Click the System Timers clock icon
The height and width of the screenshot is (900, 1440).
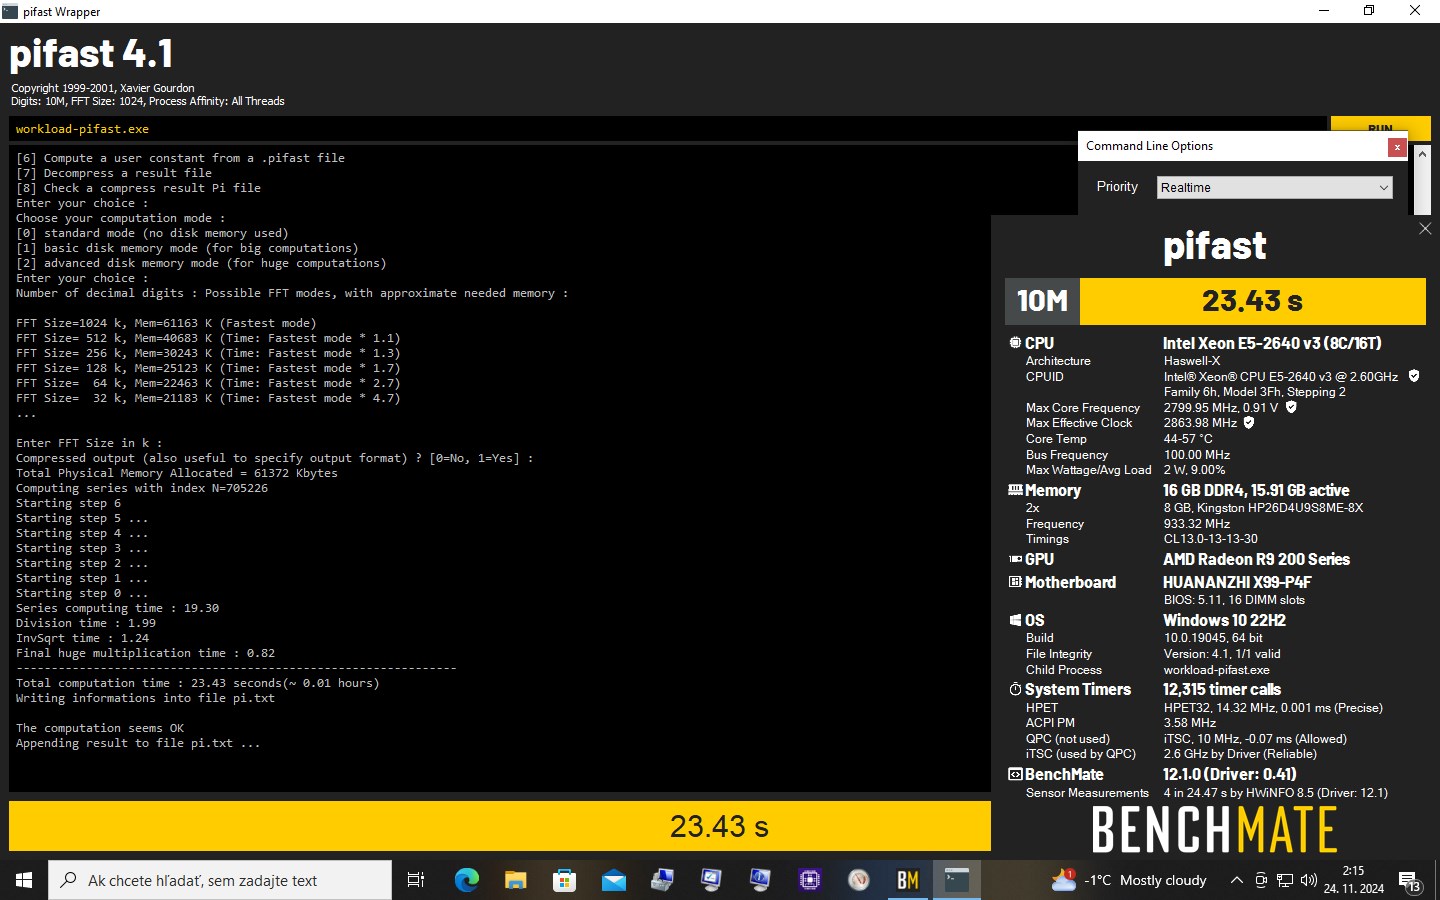(1015, 689)
